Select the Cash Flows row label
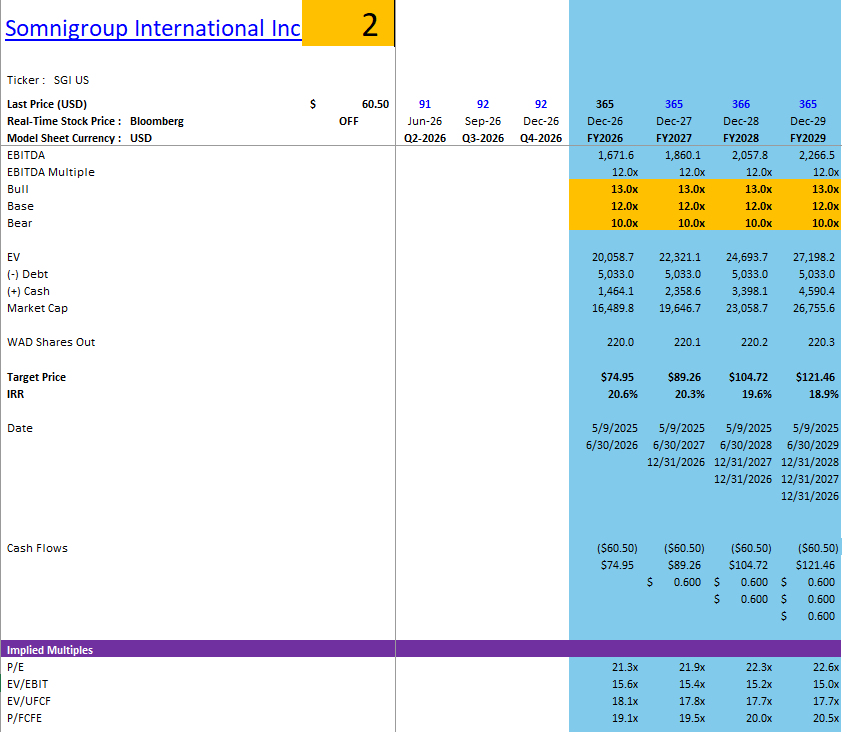Image resolution: width=842 pixels, height=732 pixels. point(37,548)
